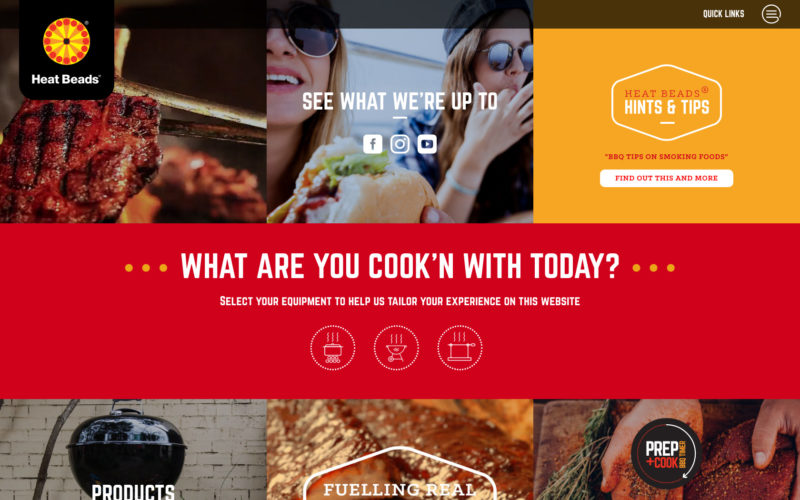Select the kettle BBQ equipment icon
The height and width of the screenshot is (500, 800).
click(x=396, y=347)
